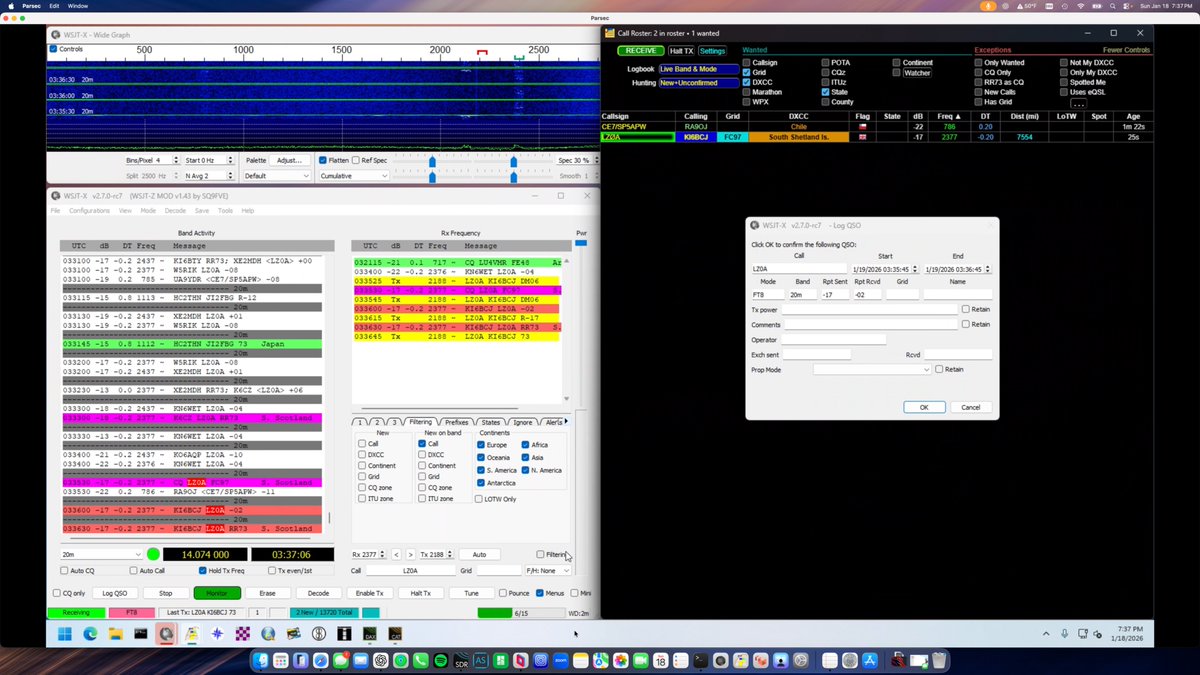Image resolution: width=1200 pixels, height=675 pixels.
Task: Expand the Palette Default dropdown in Wide Graph
Action: [277, 176]
